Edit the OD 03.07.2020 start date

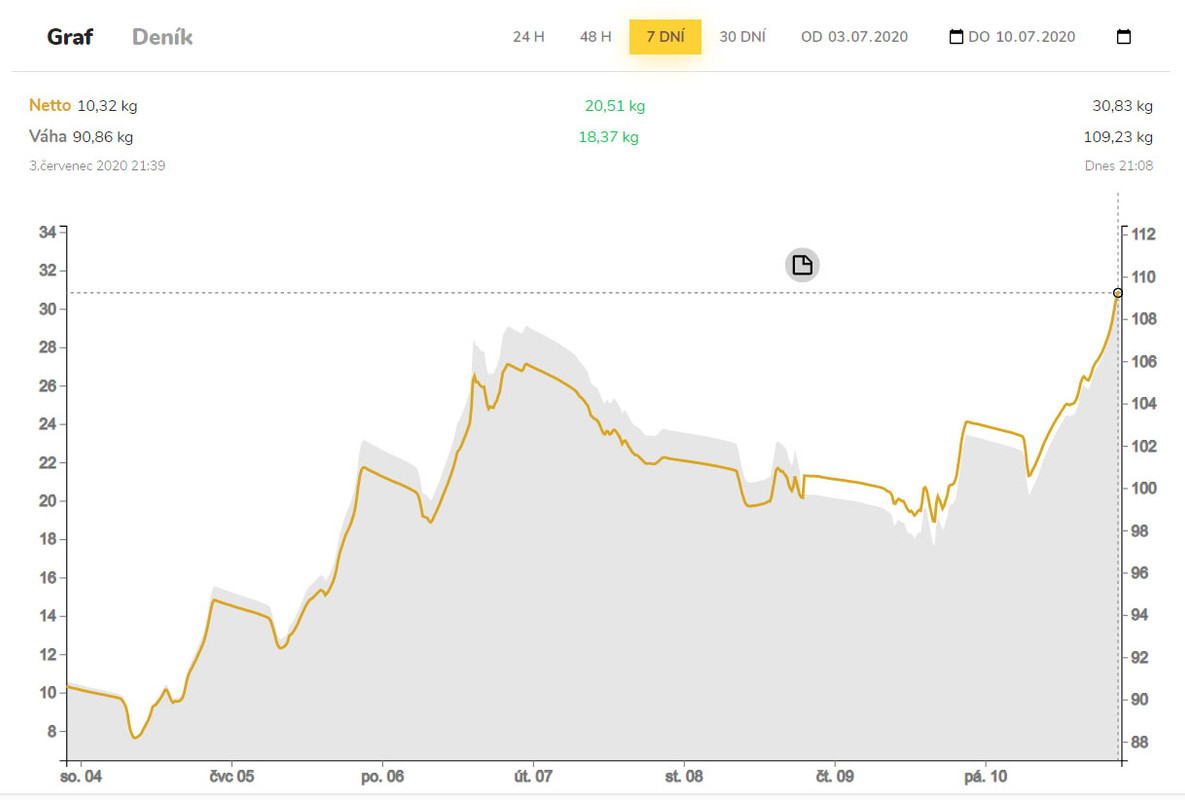pyautogui.click(x=854, y=37)
